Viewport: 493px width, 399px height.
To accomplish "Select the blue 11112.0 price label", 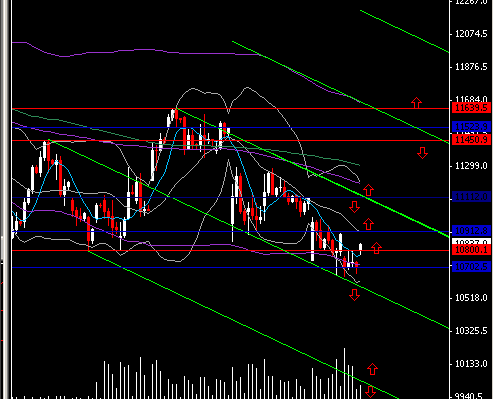I will click(x=471, y=197).
